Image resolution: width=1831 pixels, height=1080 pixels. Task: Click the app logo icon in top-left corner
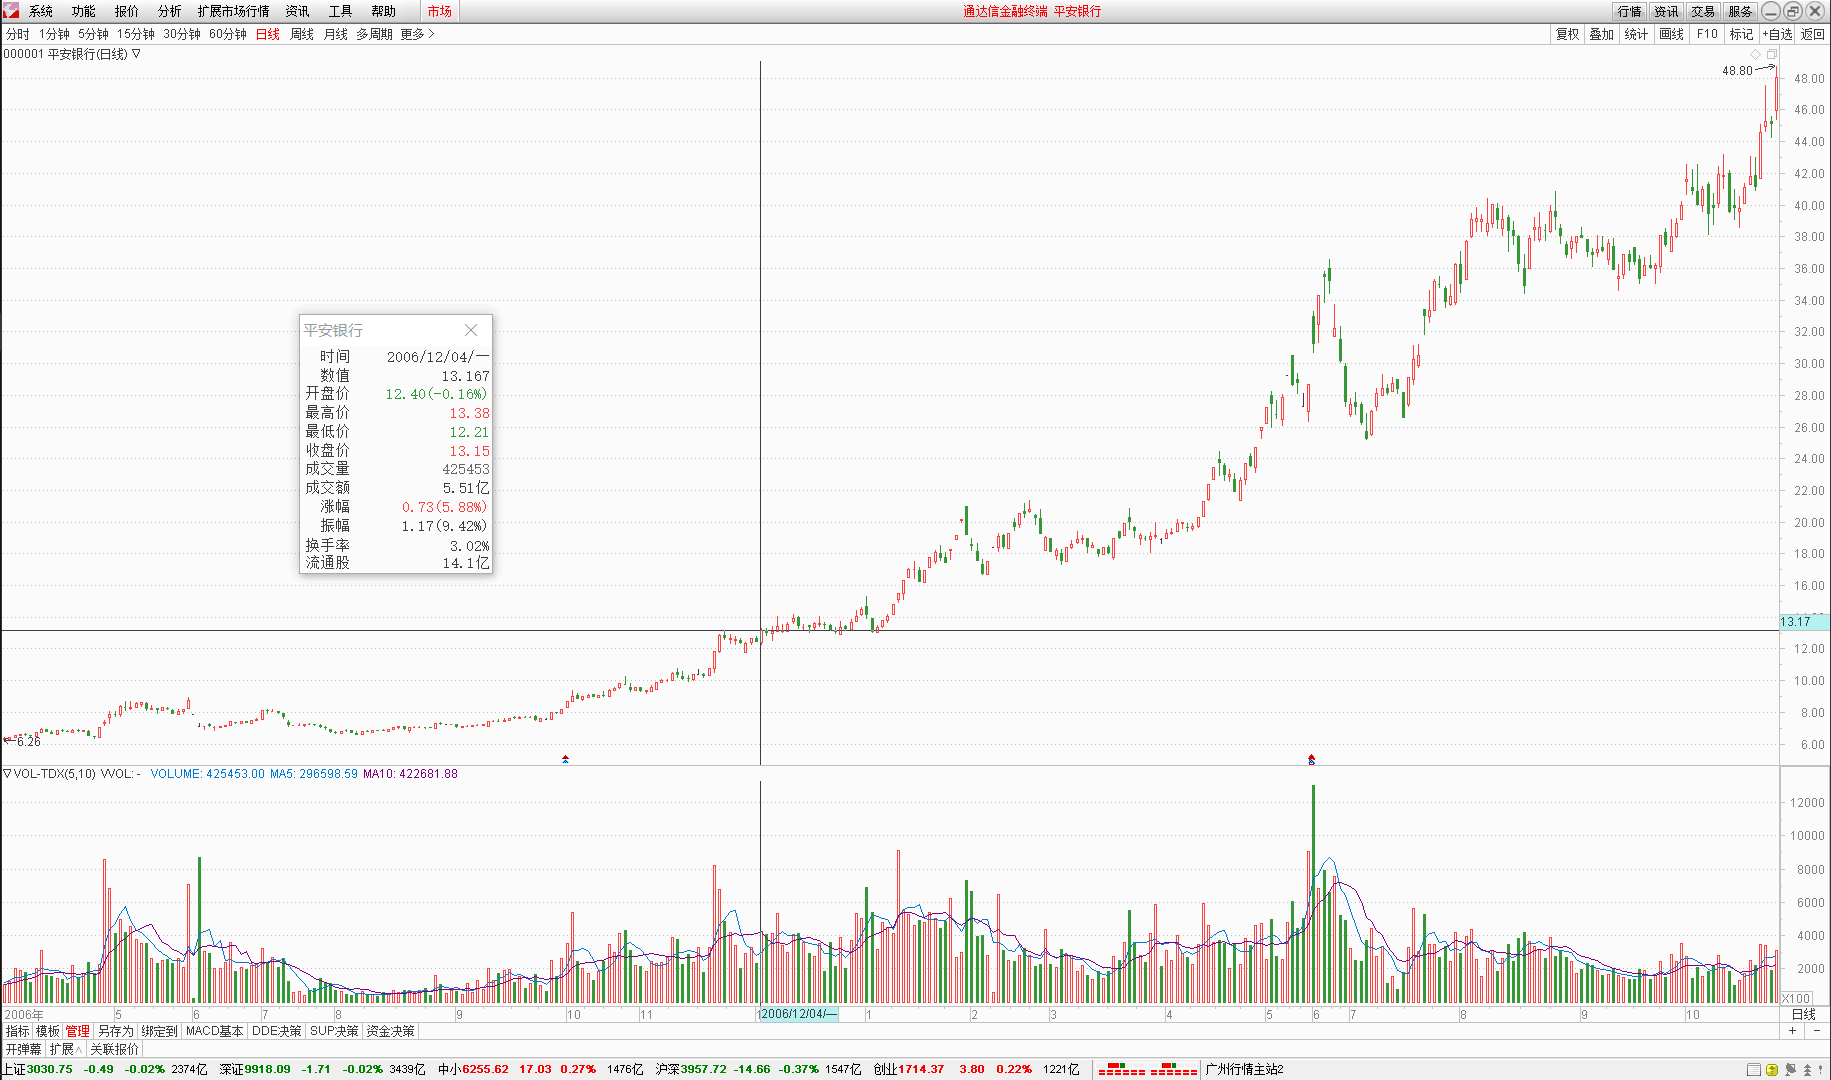pos(11,11)
